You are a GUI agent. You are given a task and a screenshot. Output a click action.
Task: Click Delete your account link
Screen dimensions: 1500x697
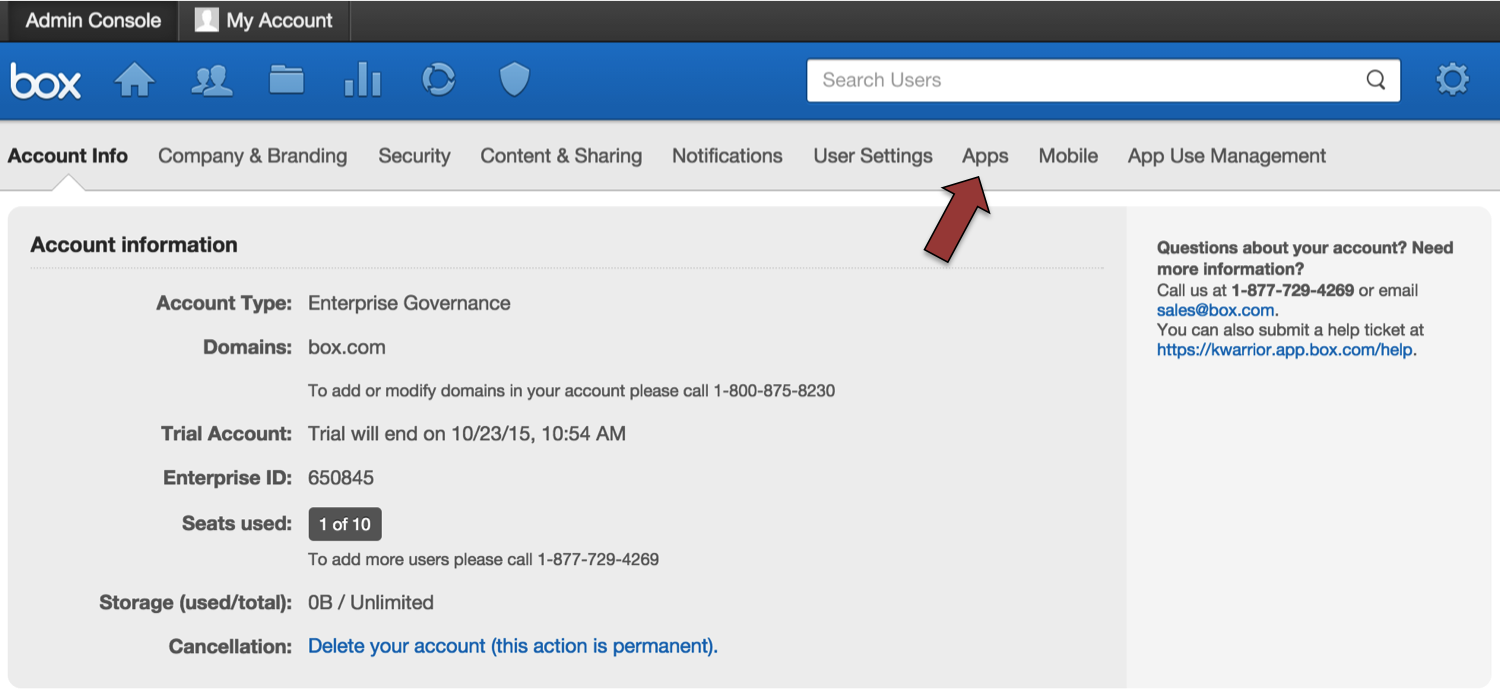513,646
